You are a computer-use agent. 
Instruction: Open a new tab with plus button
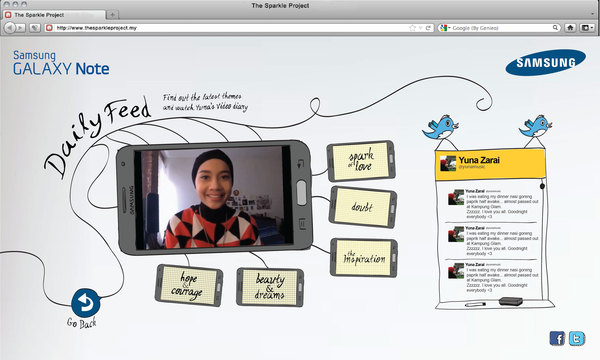point(112,15)
